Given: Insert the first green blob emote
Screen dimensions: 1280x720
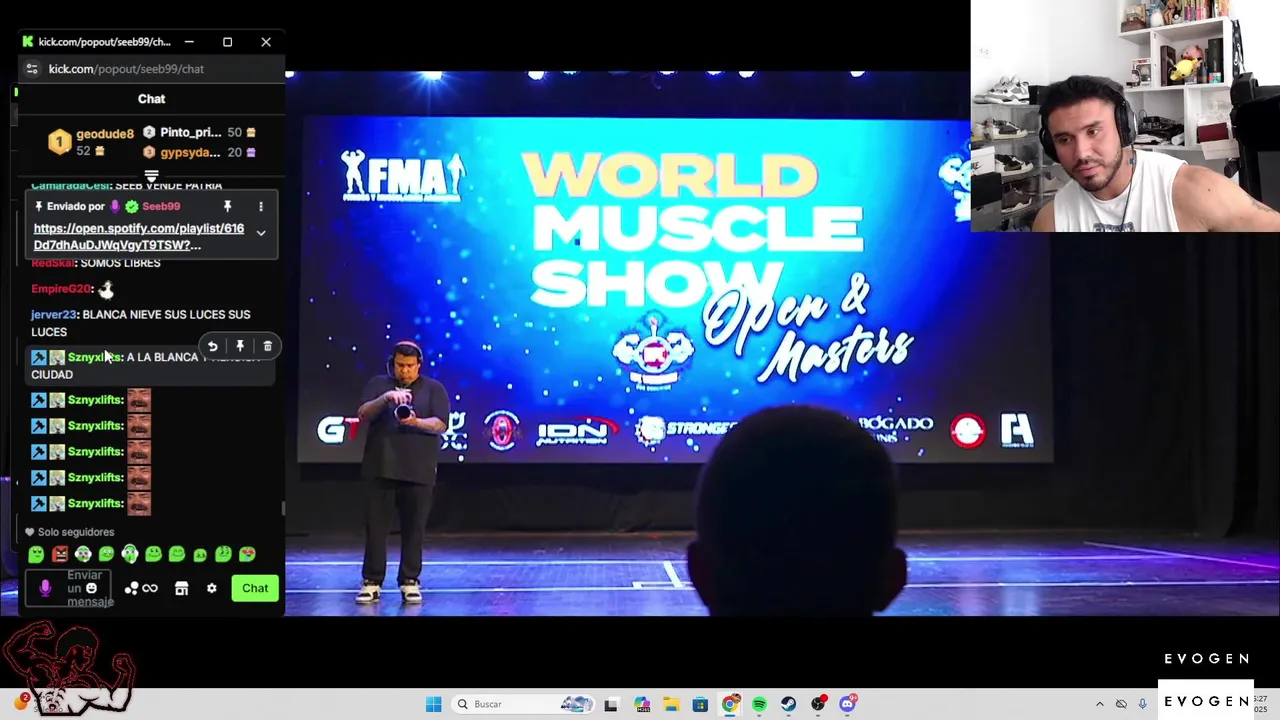Looking at the screenshot, I should pyautogui.click(x=36, y=554).
